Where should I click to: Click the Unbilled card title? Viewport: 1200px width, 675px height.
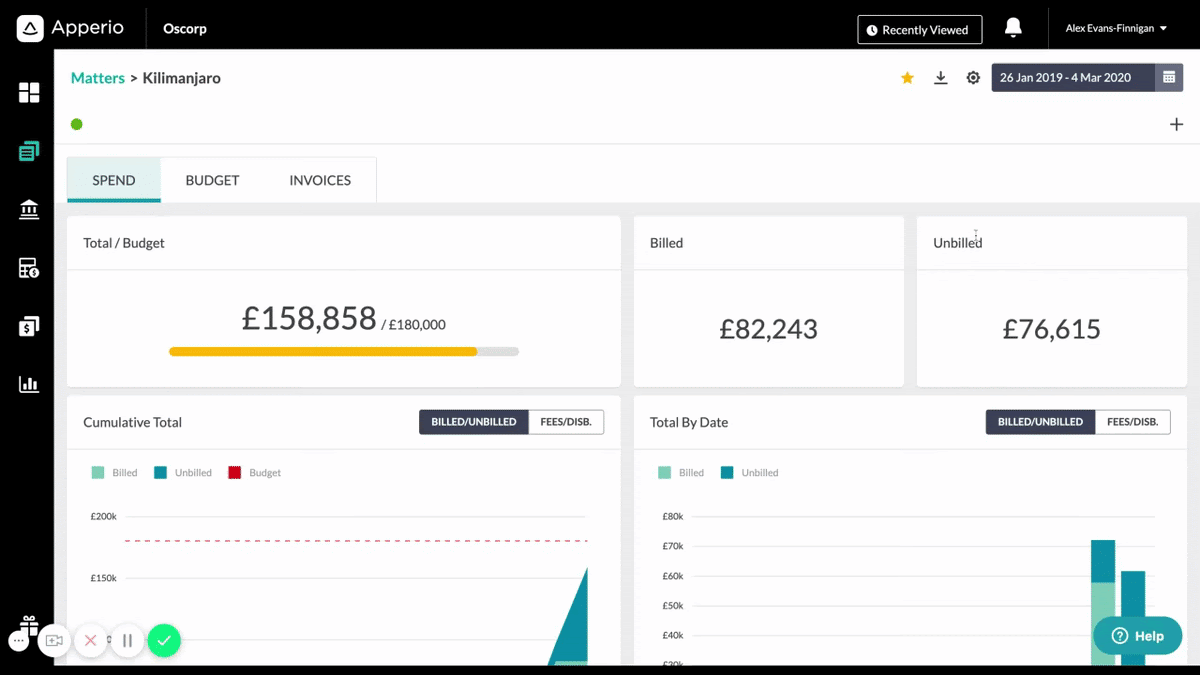(958, 243)
